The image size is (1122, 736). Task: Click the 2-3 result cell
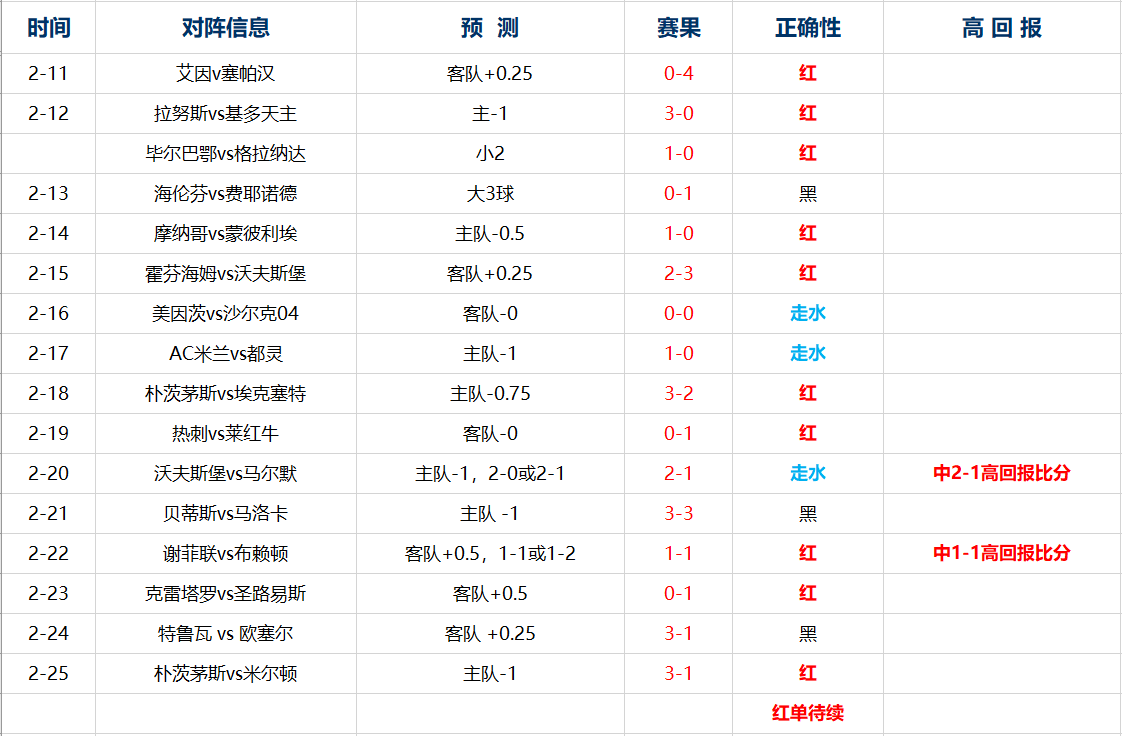point(678,274)
